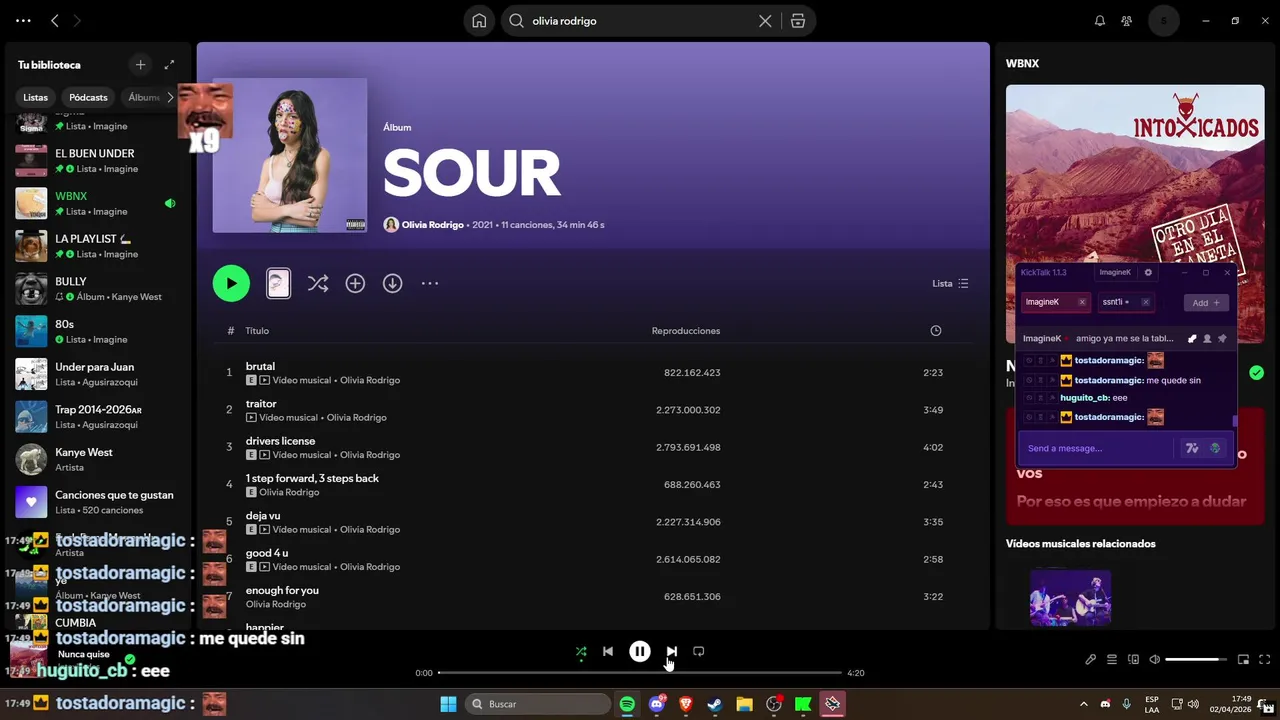This screenshot has width=1280, height=720.
Task: Select the track 'deja vu'
Action: point(263,516)
